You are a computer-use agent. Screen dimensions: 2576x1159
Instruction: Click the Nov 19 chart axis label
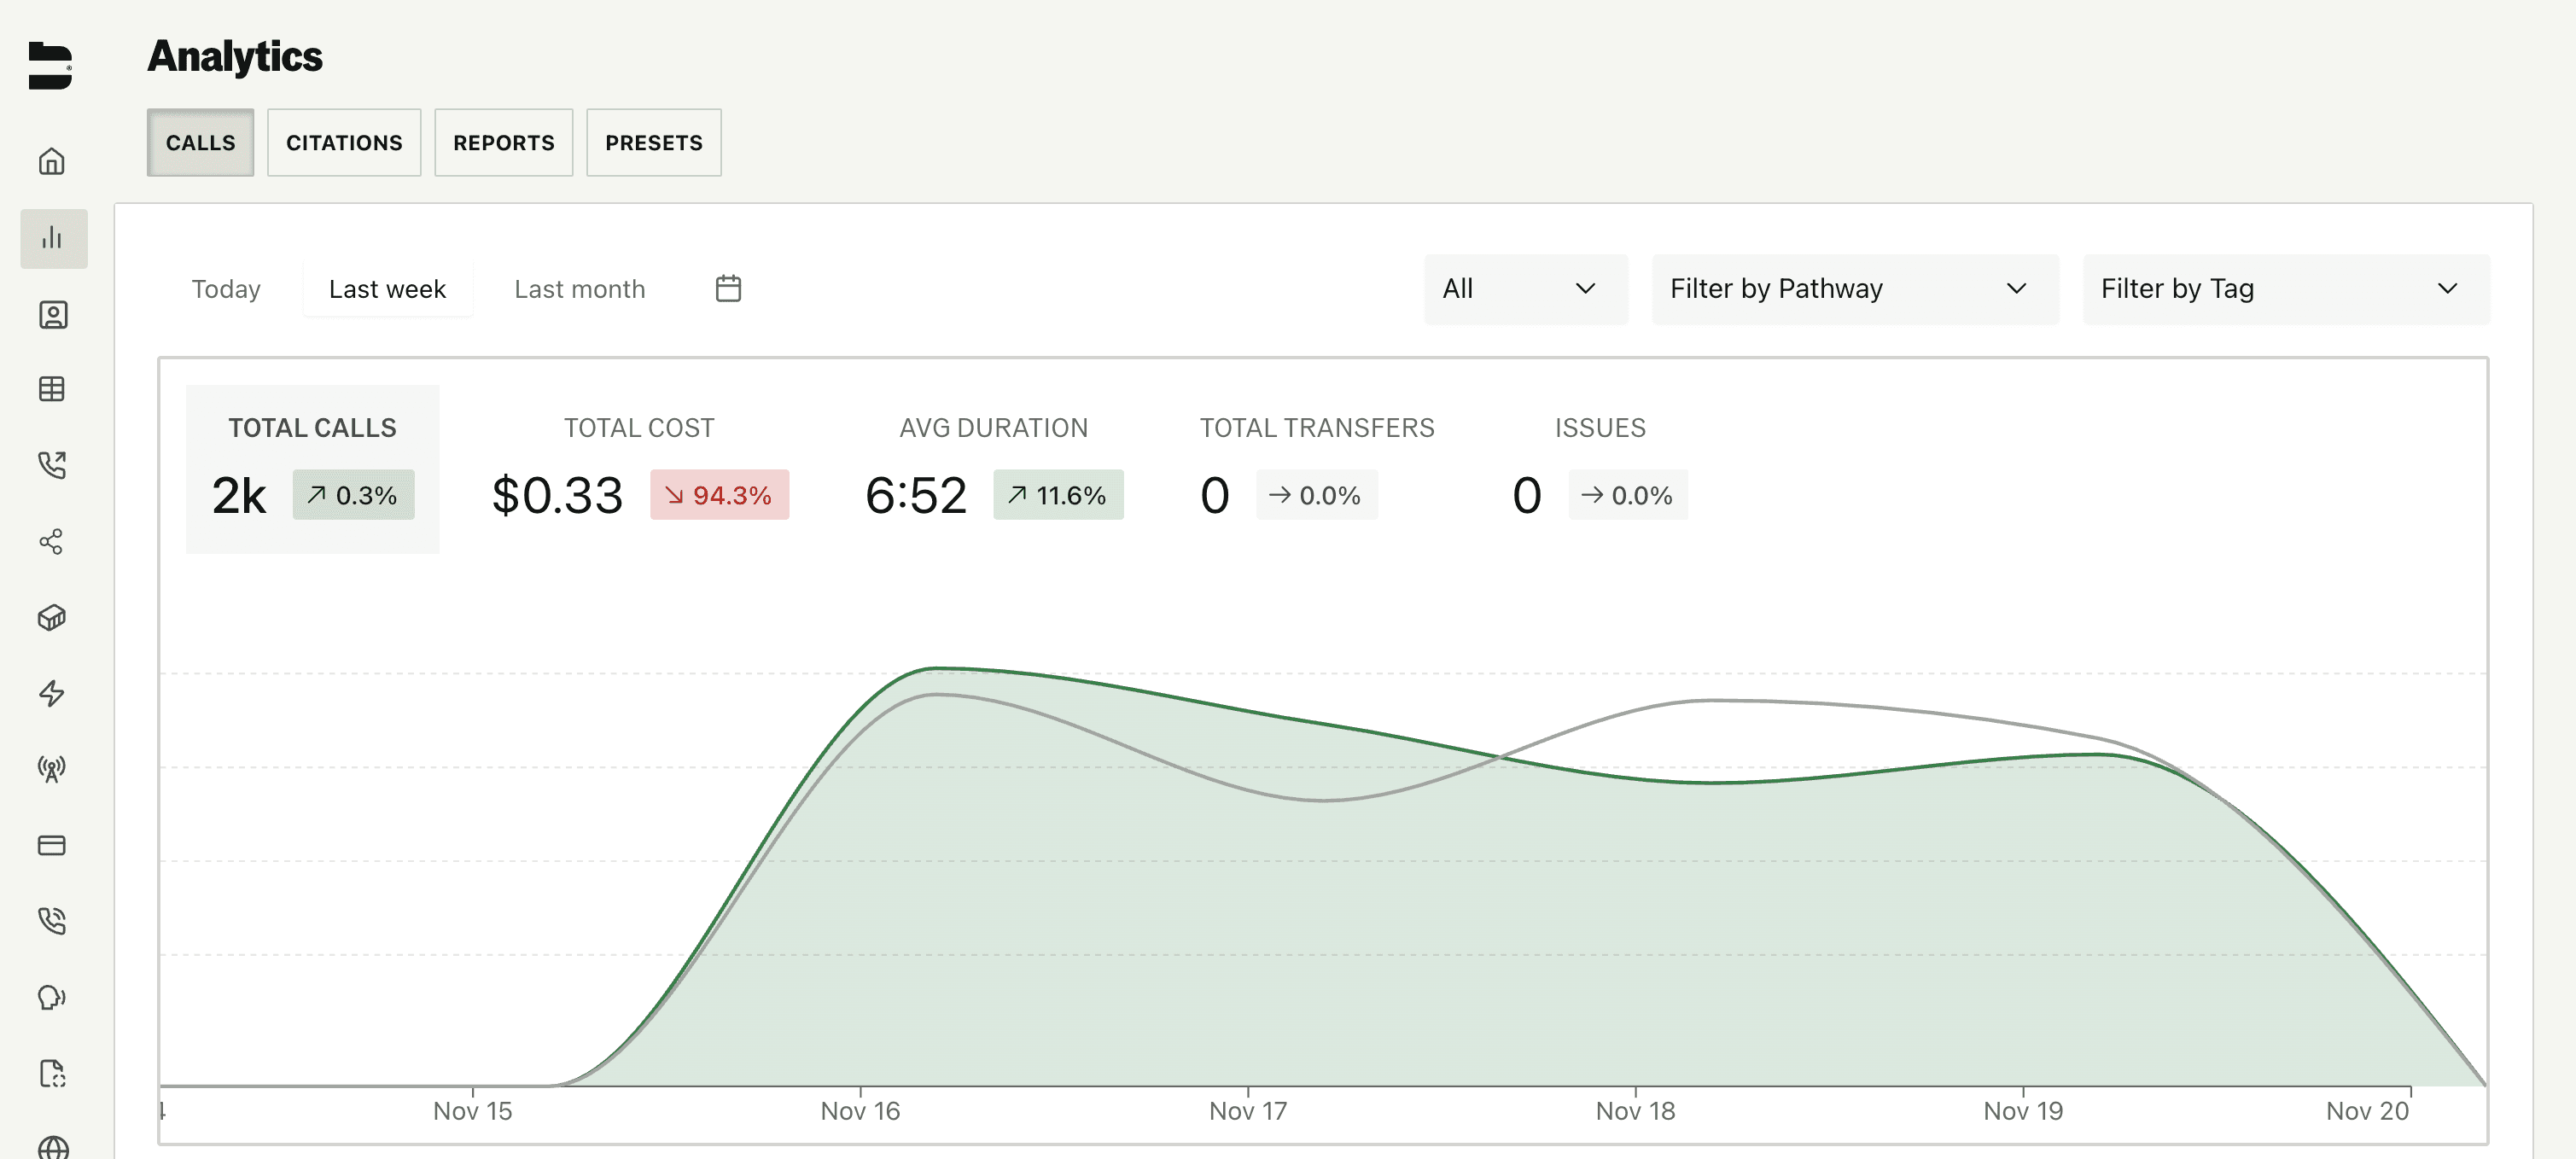pyautogui.click(x=2023, y=1111)
